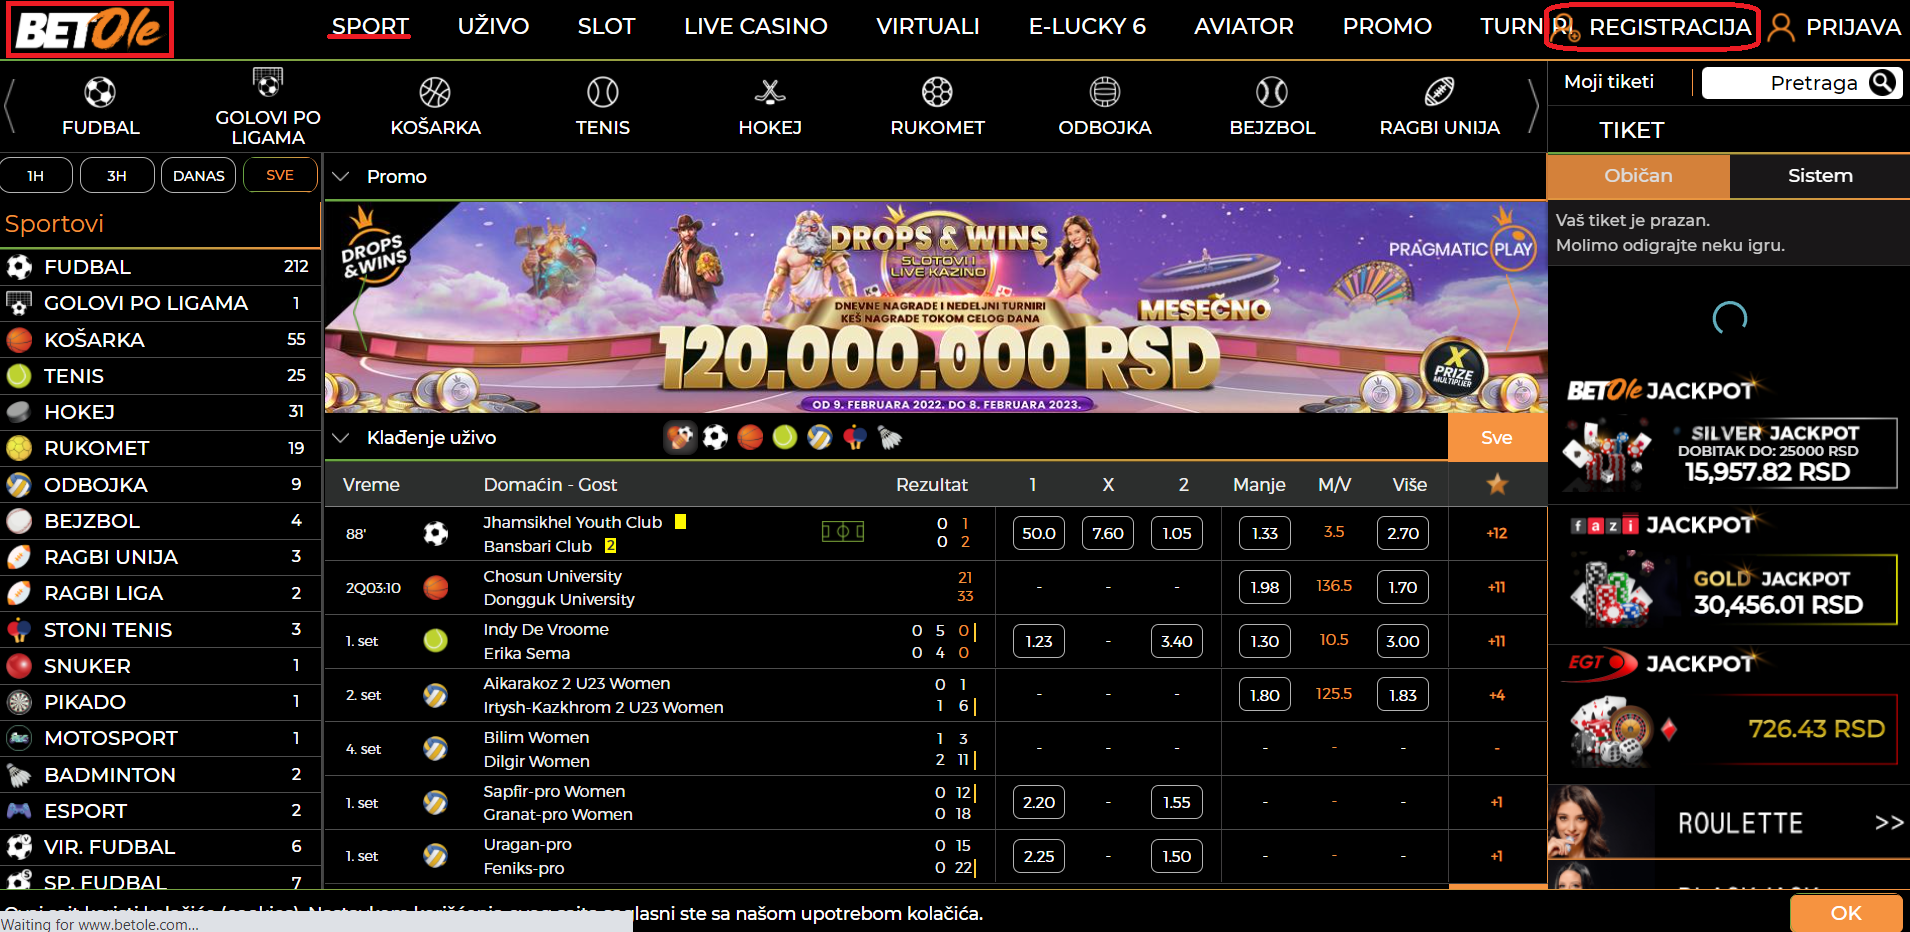Click the favorites star column header
The height and width of the screenshot is (932, 1910).
[x=1497, y=484]
